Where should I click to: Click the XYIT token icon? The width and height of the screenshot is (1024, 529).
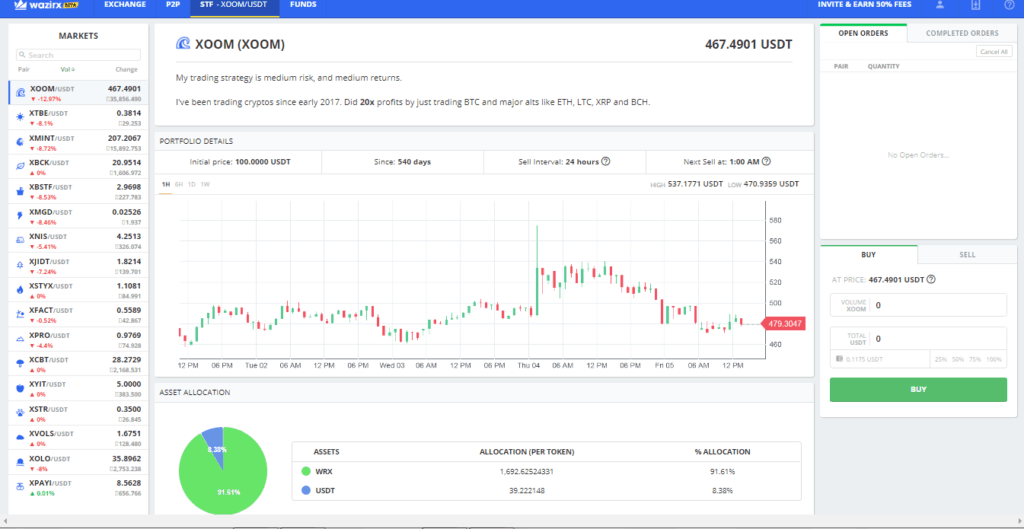20,387
